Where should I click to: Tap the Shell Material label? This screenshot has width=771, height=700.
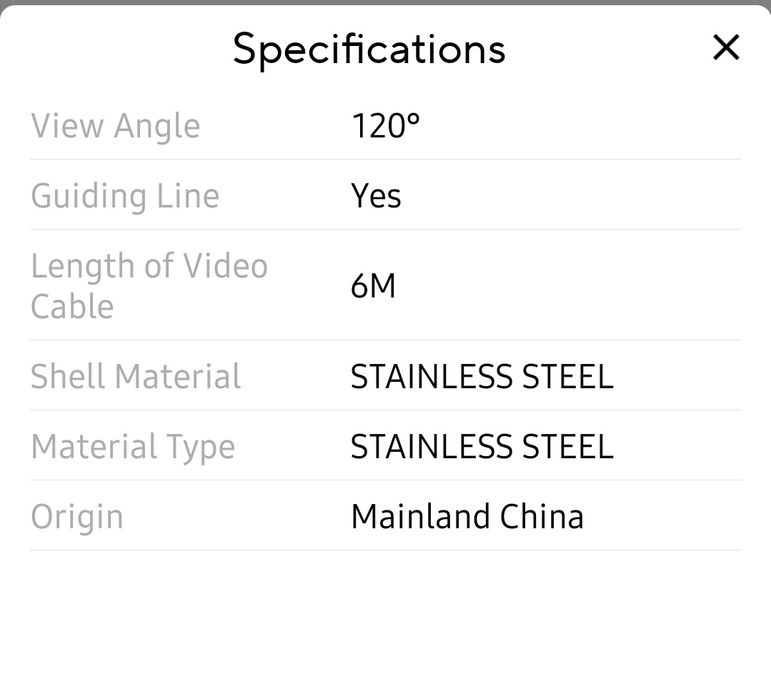[135, 377]
